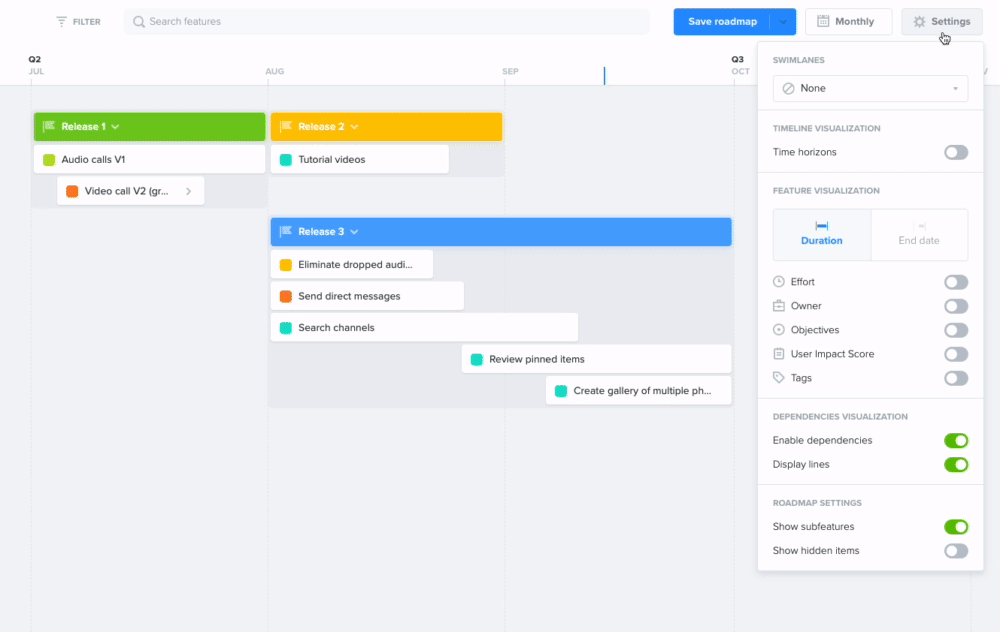Open the Review pinned items card
The width and height of the screenshot is (1000, 632).
pos(596,359)
